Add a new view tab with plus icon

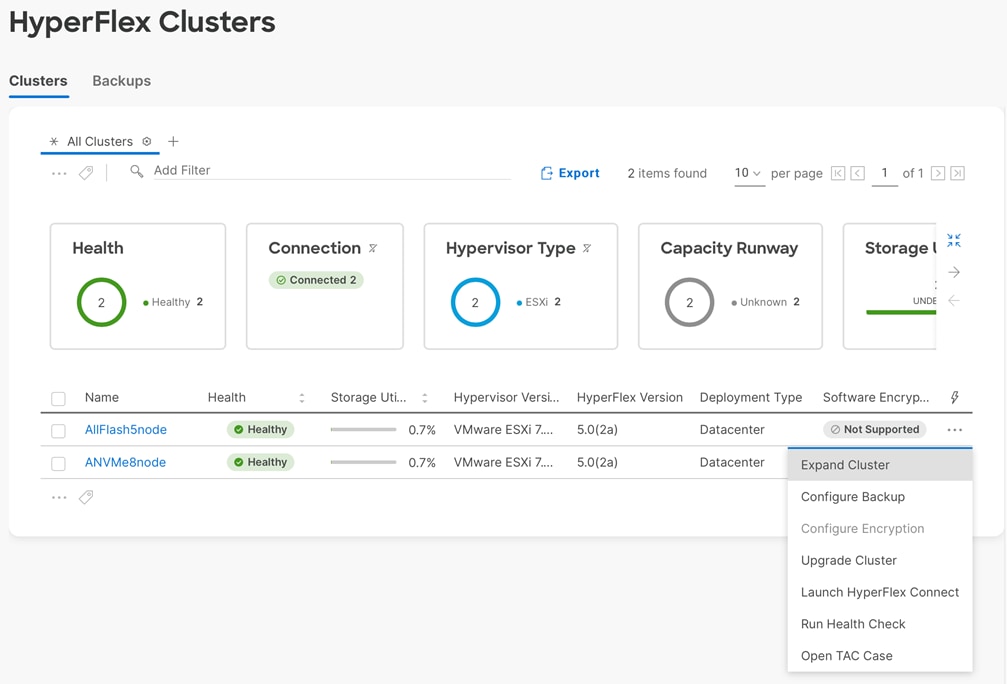(173, 141)
